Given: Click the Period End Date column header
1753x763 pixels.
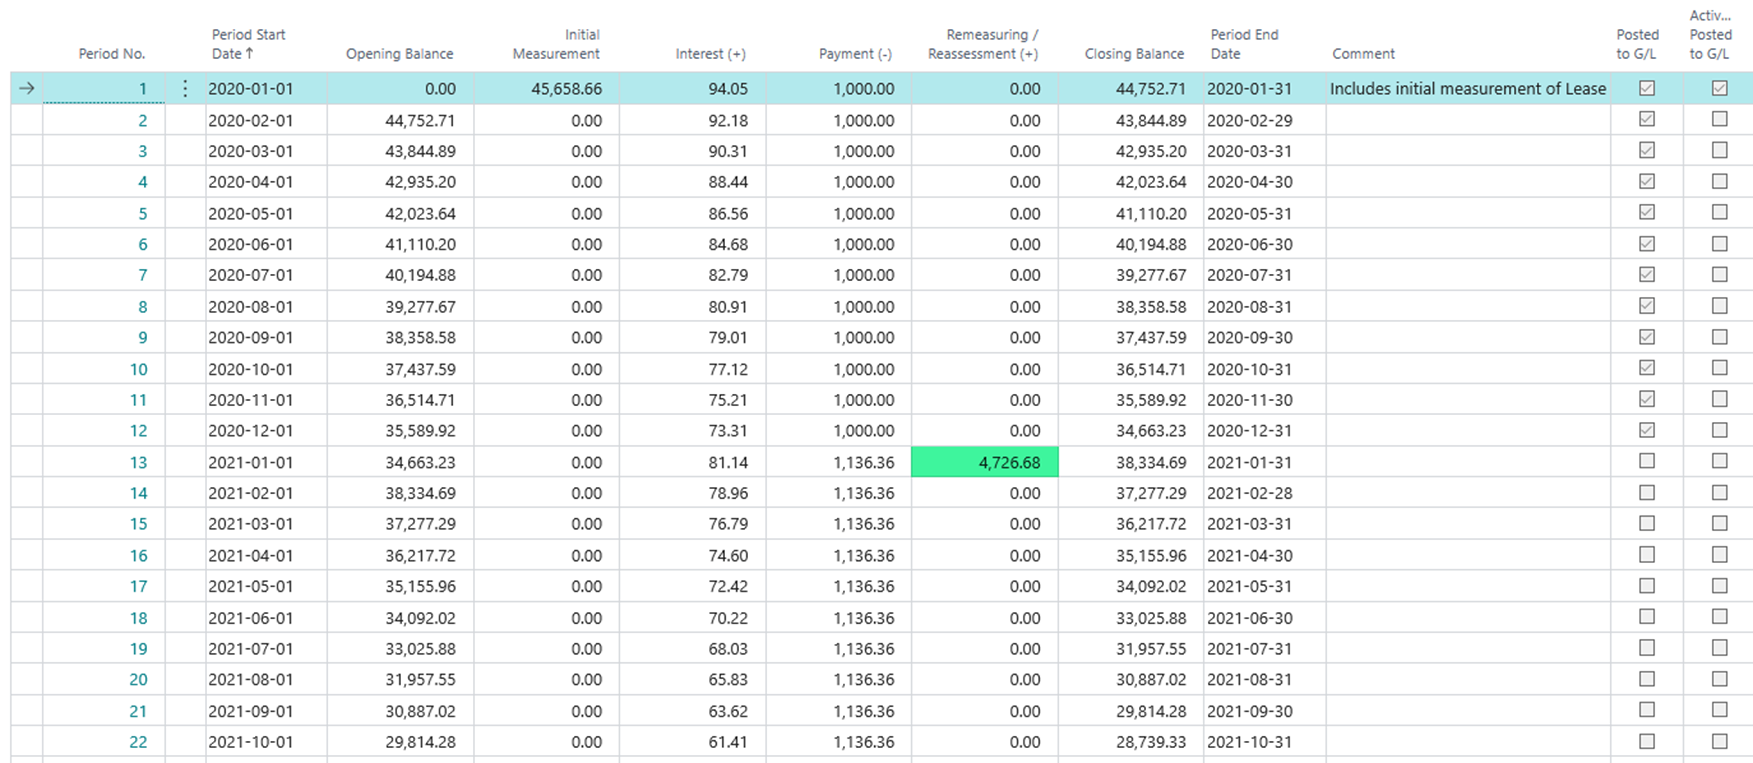Looking at the screenshot, I should click(x=1245, y=44).
